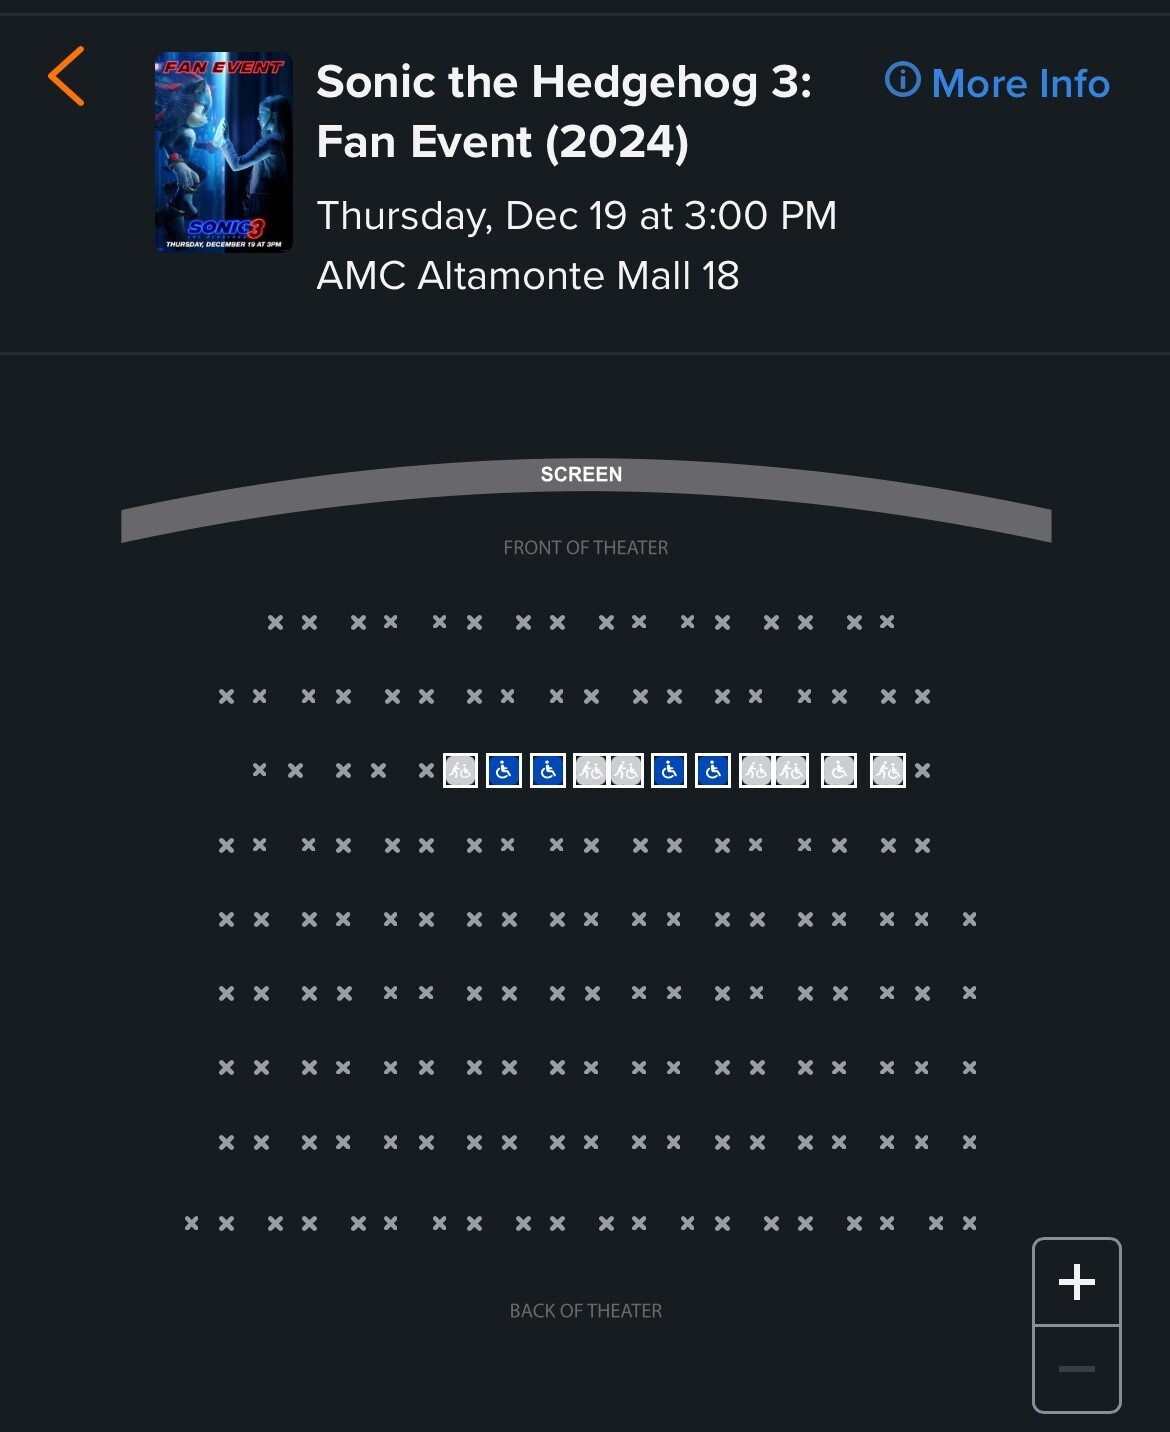Tap the movie title Sonic the Hedgehog 3
1170x1432 pixels.
[564, 82]
